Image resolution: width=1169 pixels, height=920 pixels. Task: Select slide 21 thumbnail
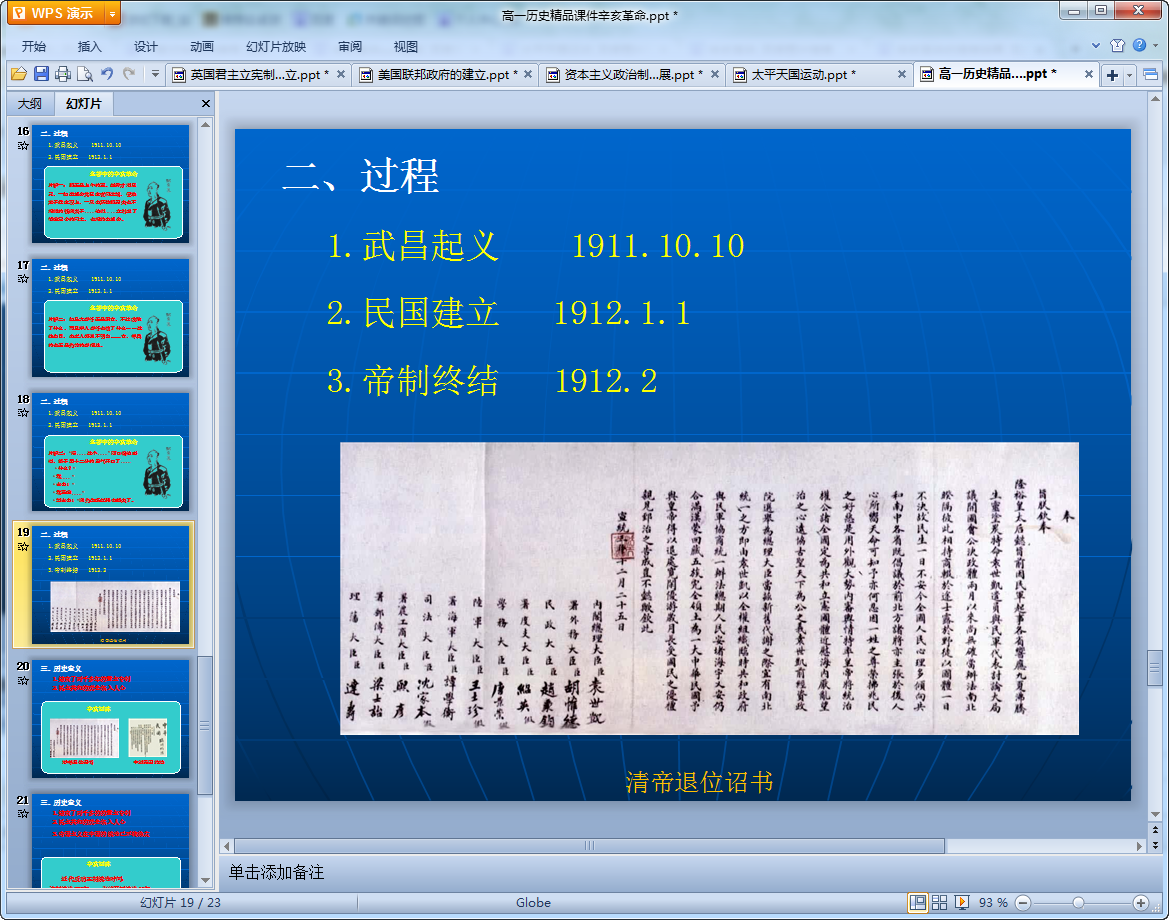[x=110, y=840]
